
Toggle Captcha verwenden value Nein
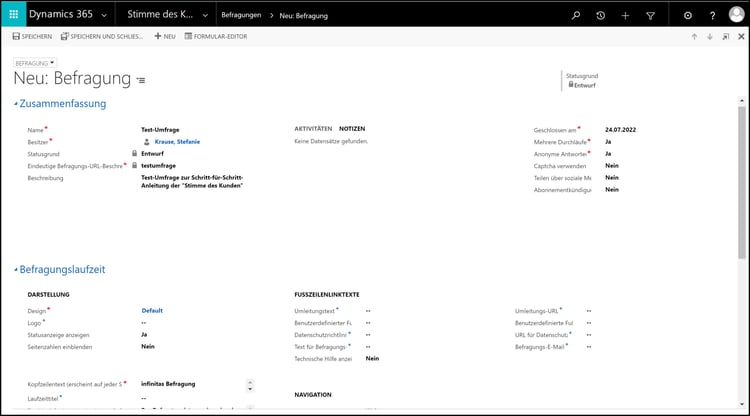click(x=612, y=165)
